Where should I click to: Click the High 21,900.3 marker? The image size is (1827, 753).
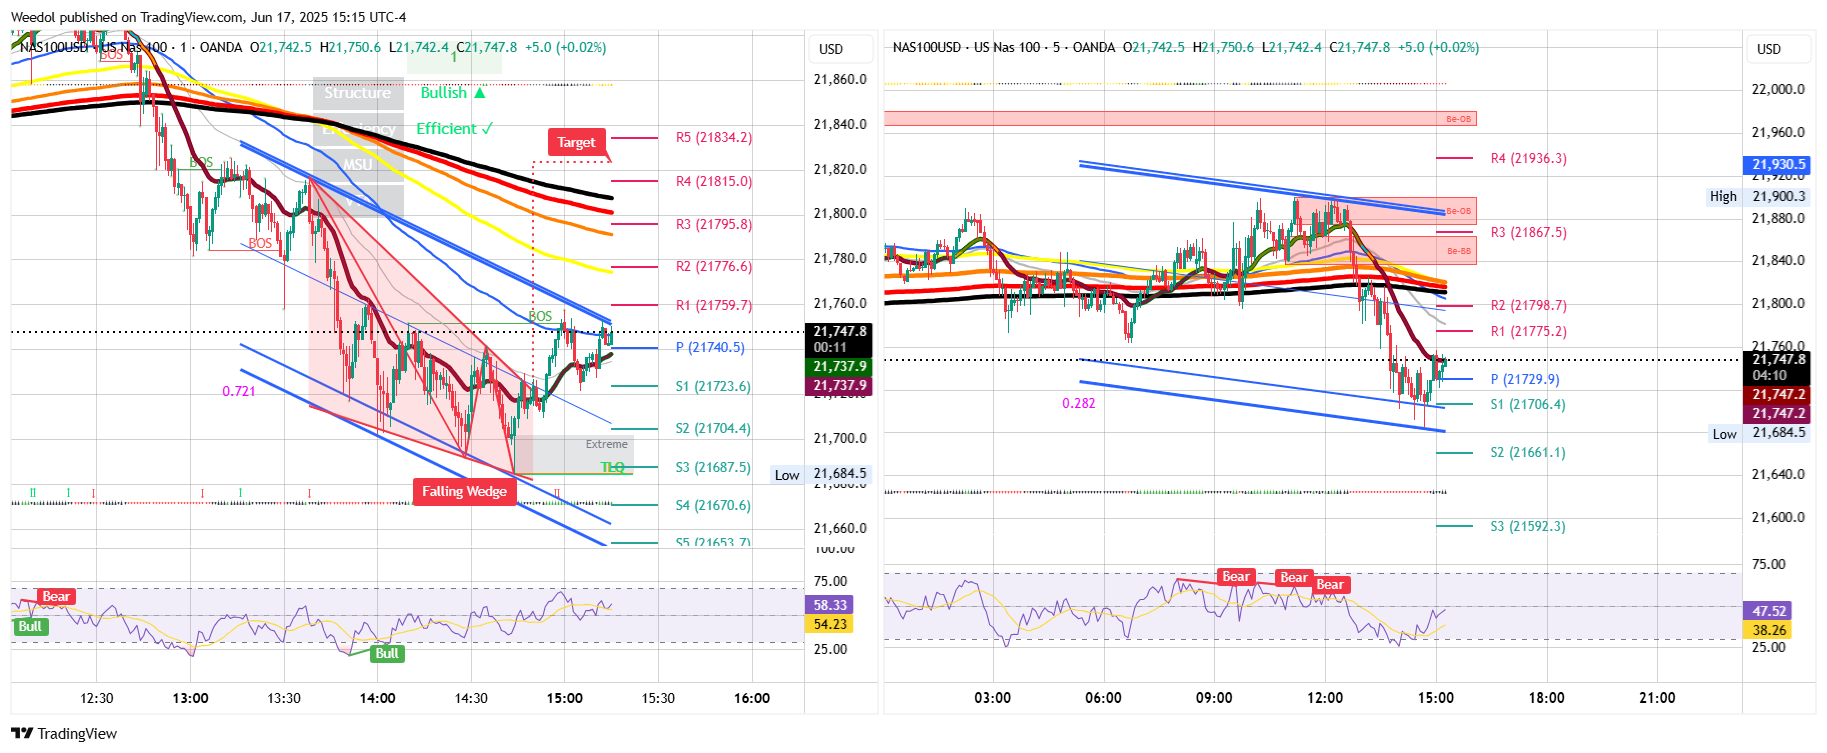(1758, 197)
